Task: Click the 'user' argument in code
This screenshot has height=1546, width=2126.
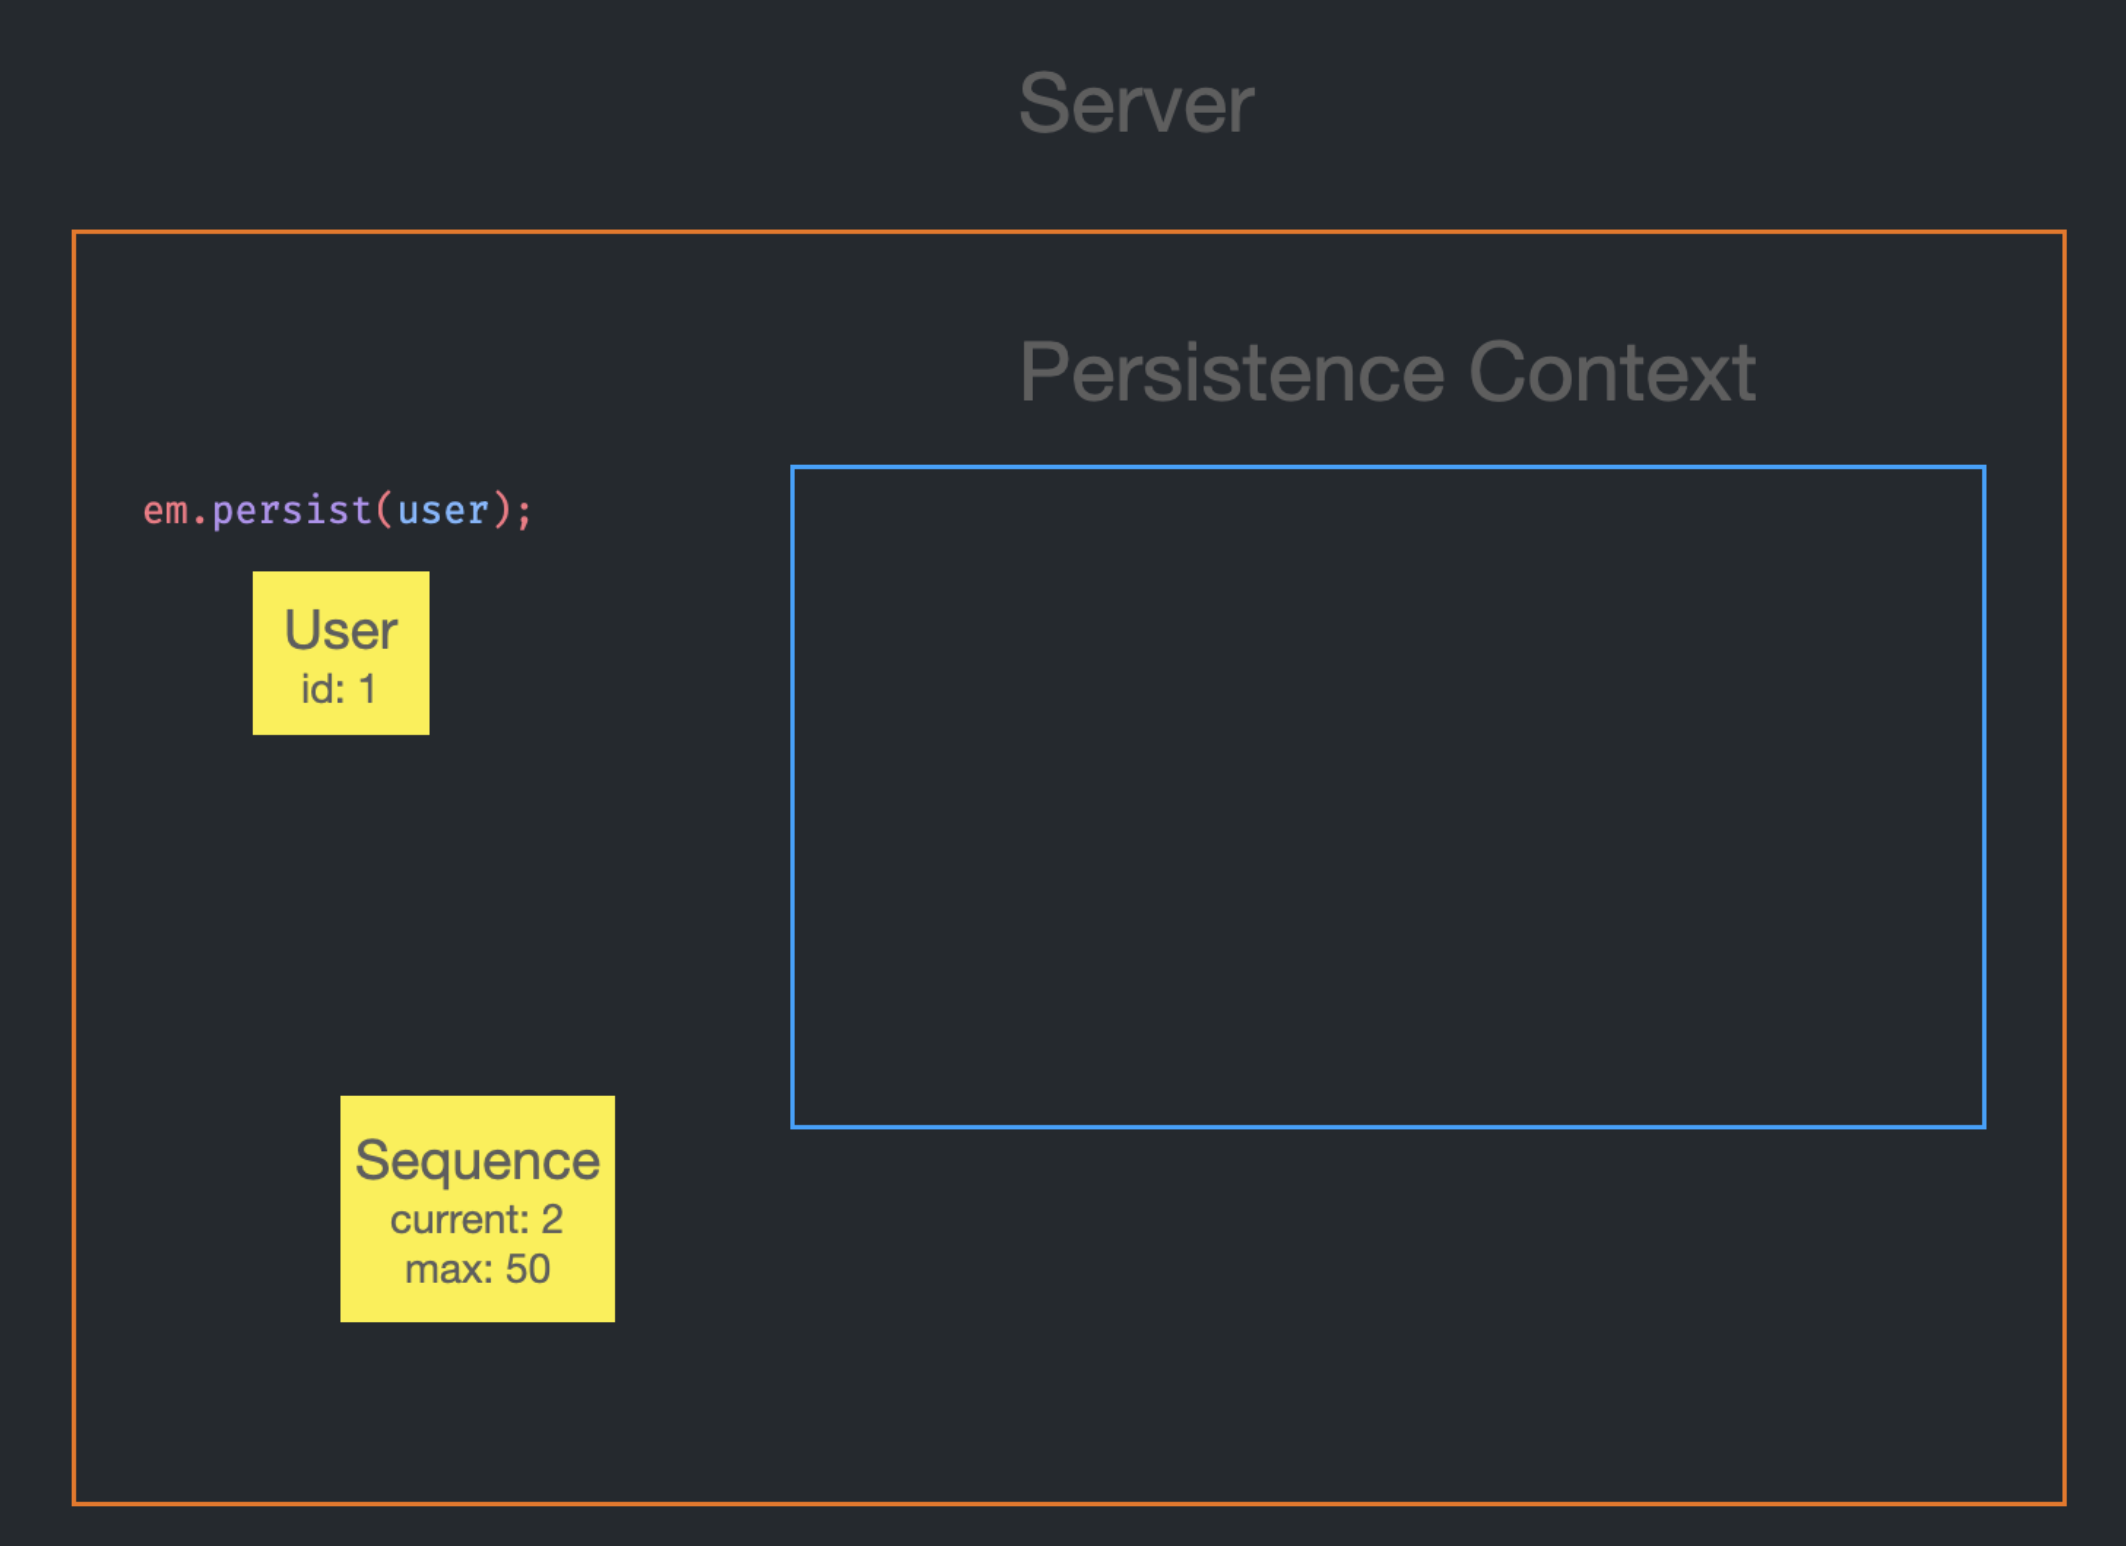Action: point(443,511)
